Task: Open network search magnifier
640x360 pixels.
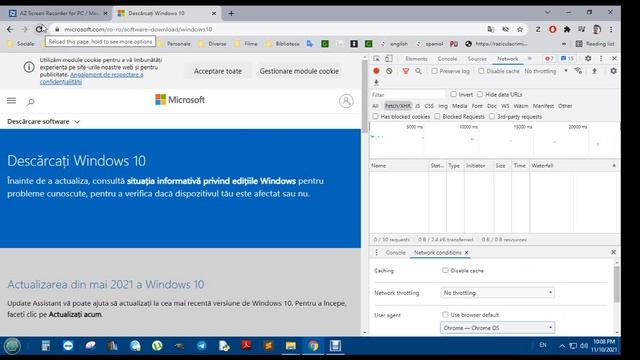Action: click(x=418, y=71)
